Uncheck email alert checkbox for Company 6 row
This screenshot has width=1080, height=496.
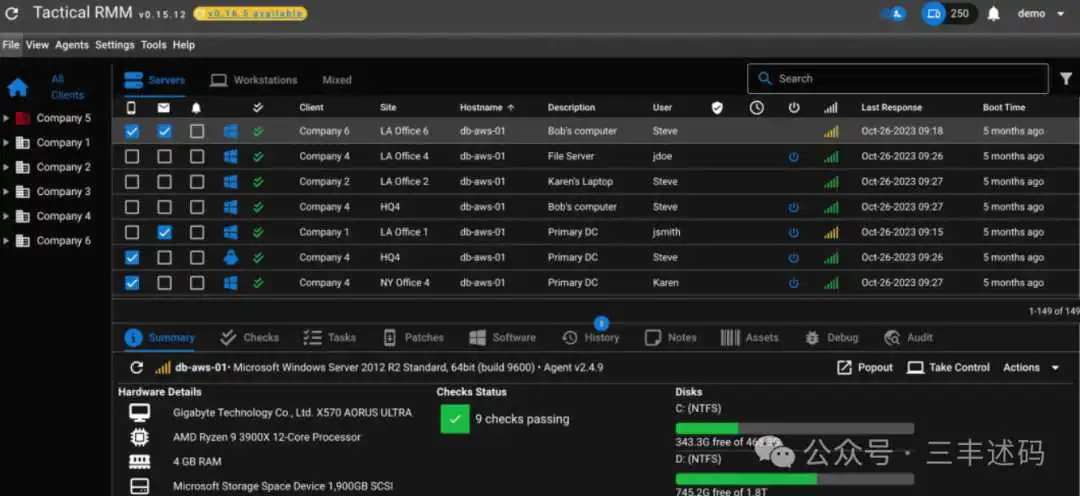(164, 131)
